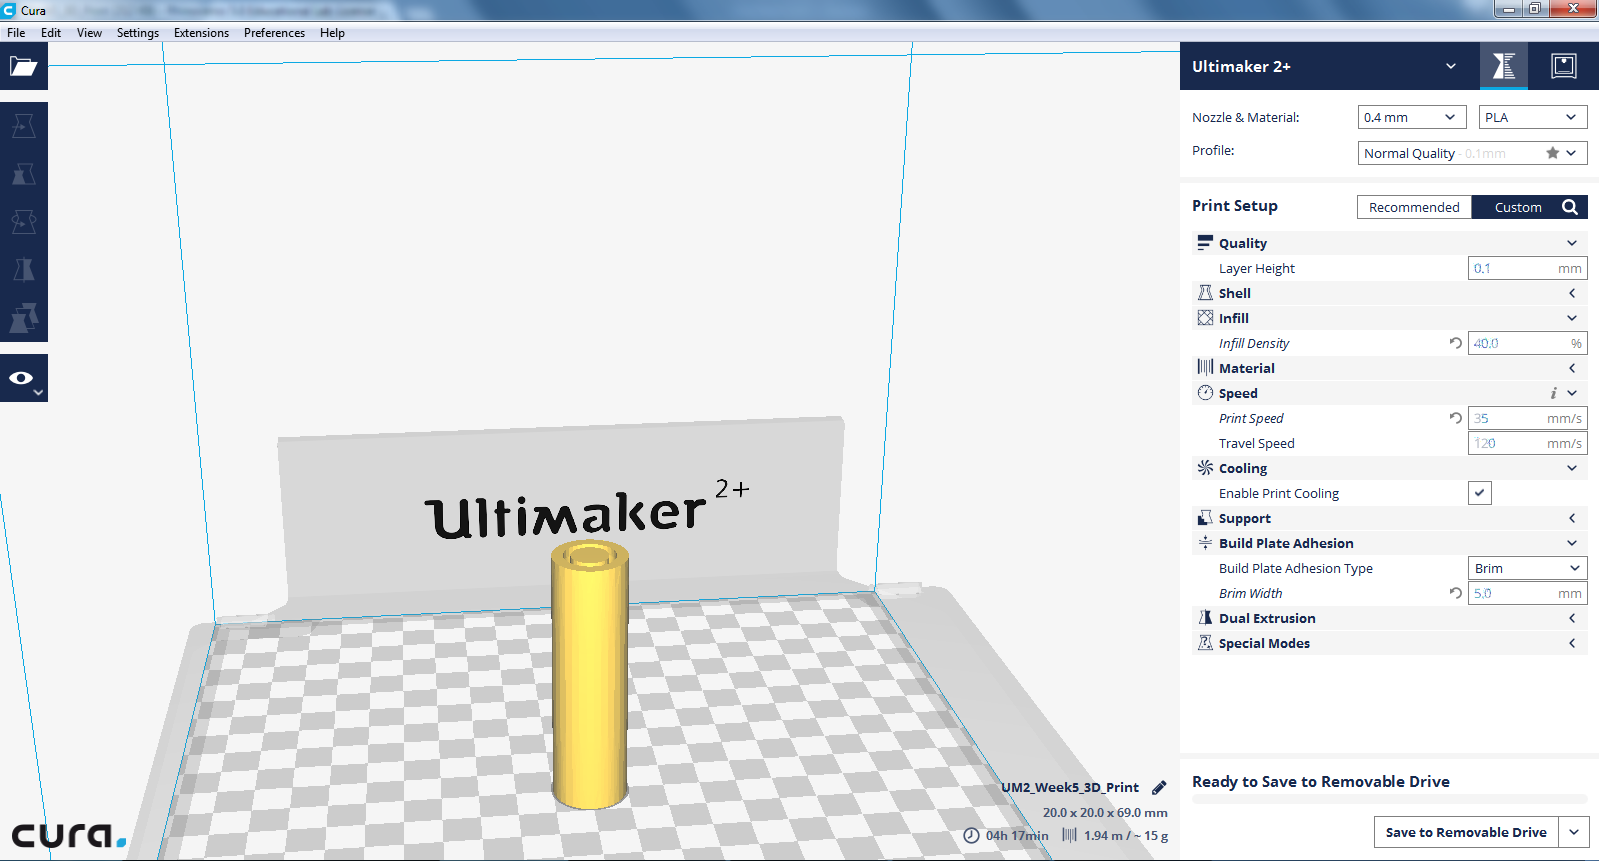
Task: Open the Normal Quality profile dropdown
Action: point(1473,153)
